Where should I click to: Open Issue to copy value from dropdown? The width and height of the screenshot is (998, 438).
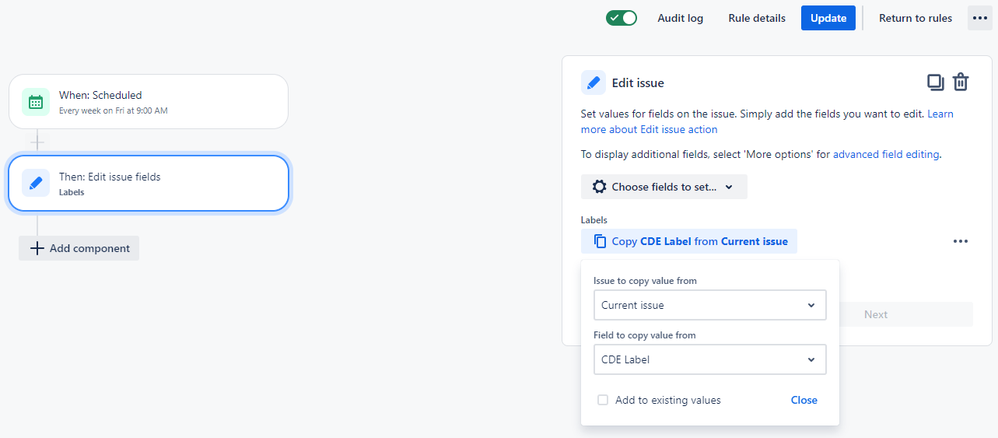(710, 305)
